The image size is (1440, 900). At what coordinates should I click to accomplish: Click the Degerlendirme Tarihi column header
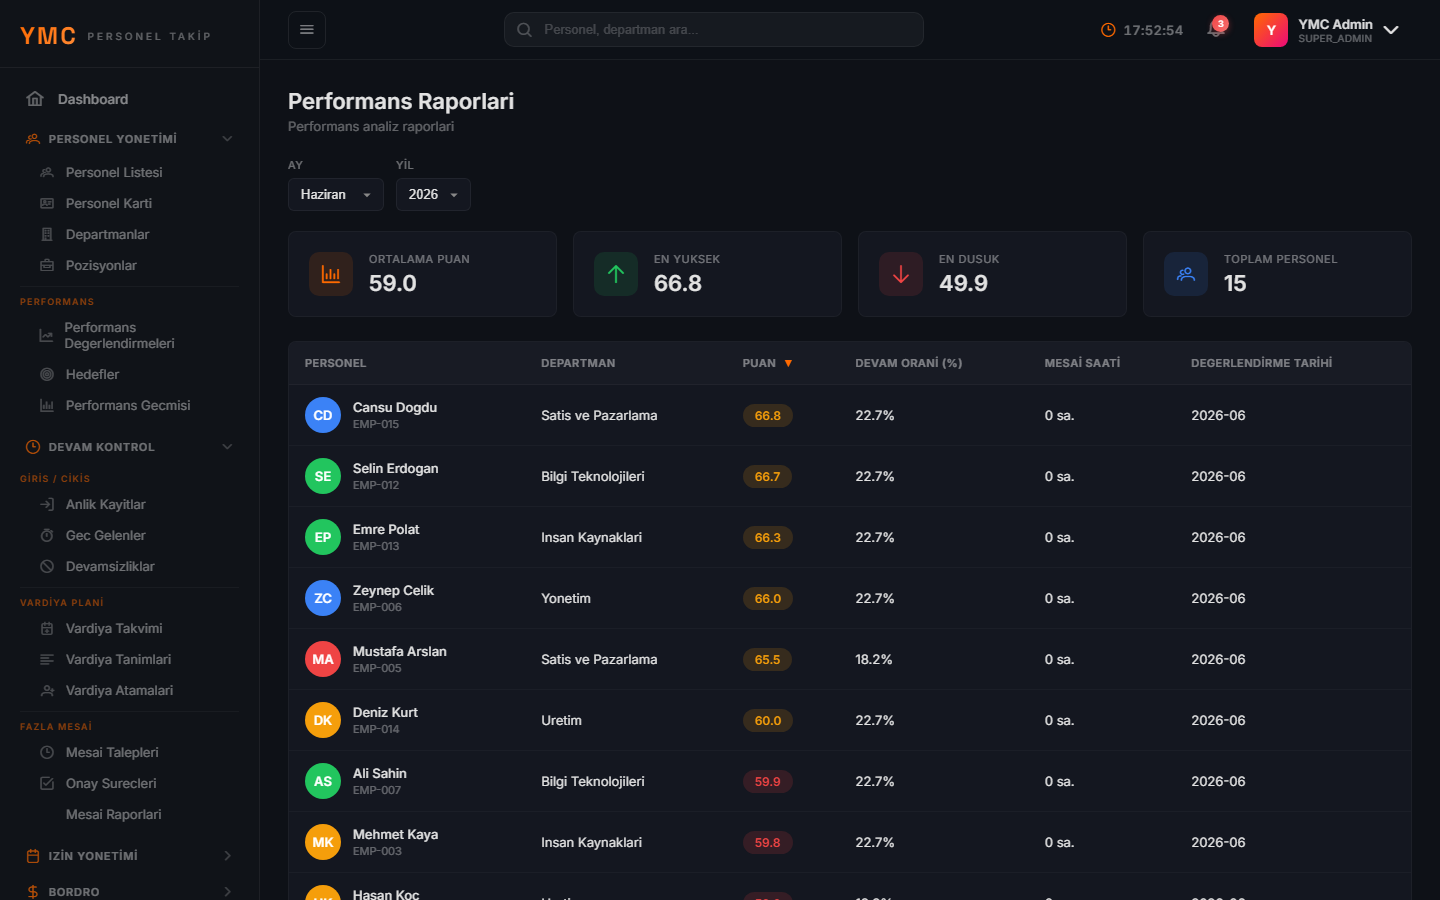point(1261,363)
